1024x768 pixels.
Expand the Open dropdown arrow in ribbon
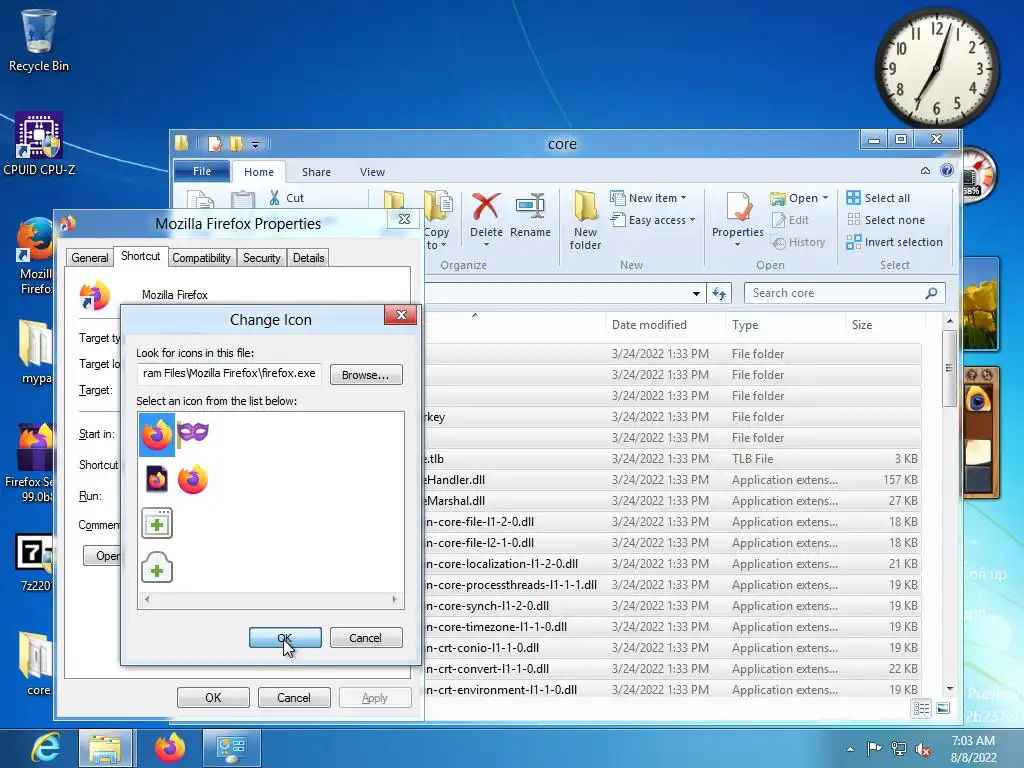point(825,198)
